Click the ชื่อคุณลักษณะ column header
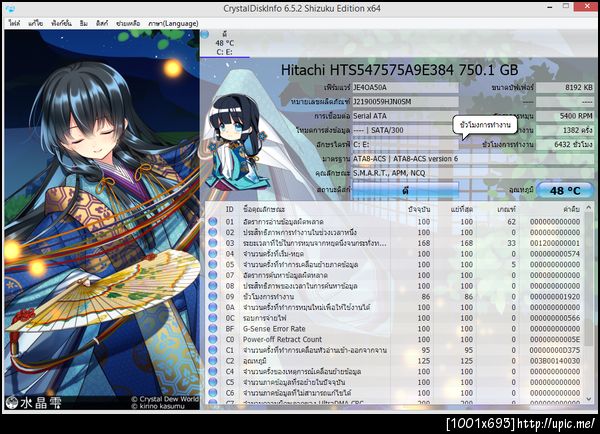This screenshot has height=434, width=600. coord(264,209)
